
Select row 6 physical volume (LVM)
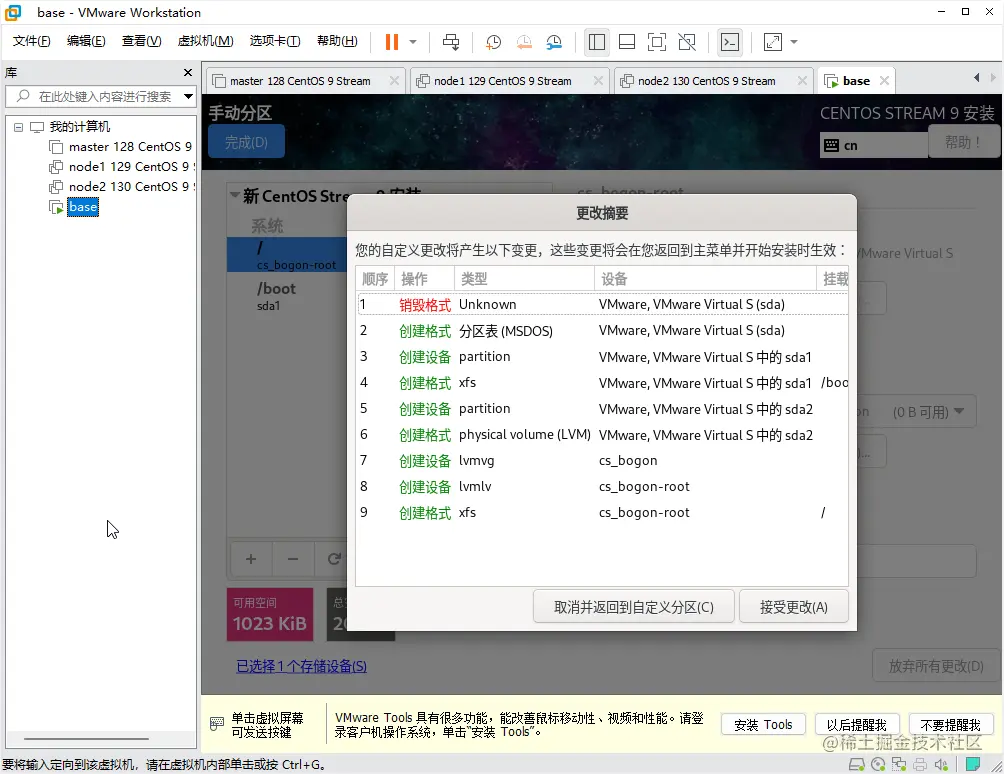[x=603, y=435]
